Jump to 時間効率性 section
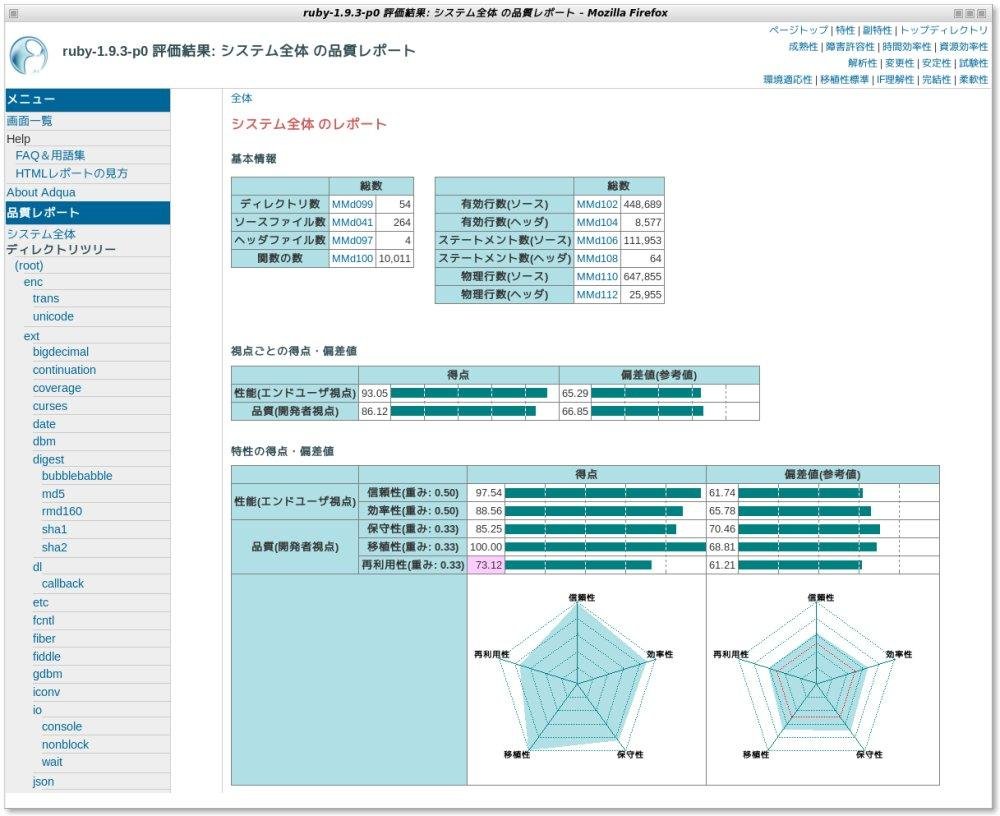This screenshot has height=816, width=1000. click(906, 47)
